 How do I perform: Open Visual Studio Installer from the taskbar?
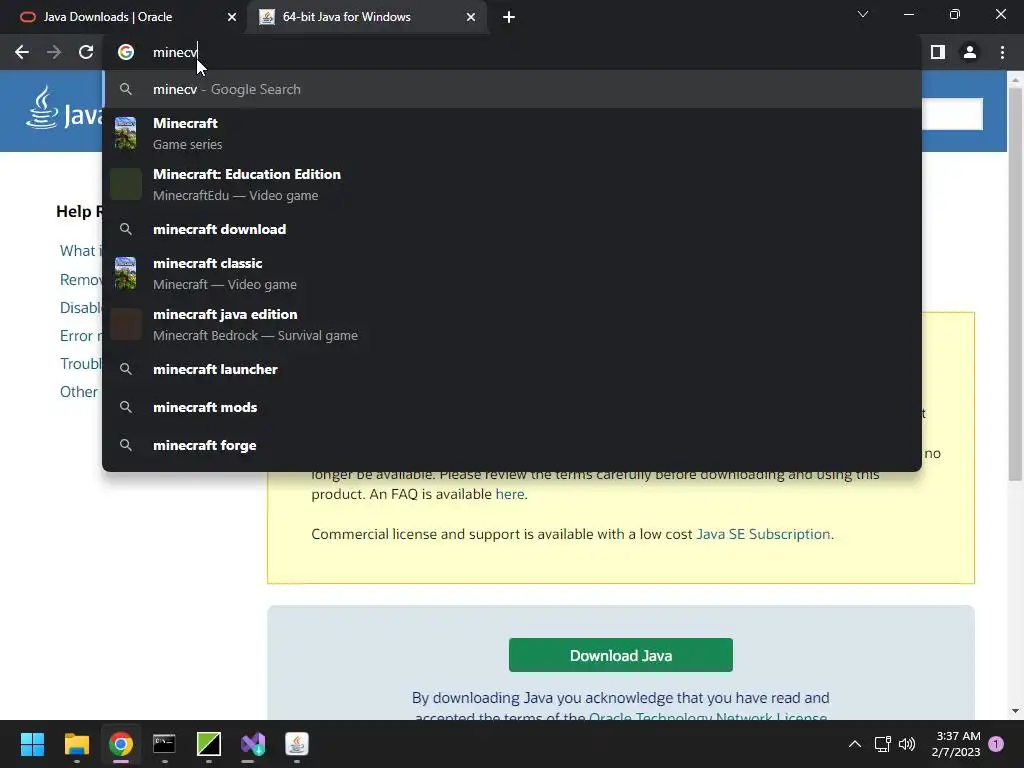(x=253, y=744)
